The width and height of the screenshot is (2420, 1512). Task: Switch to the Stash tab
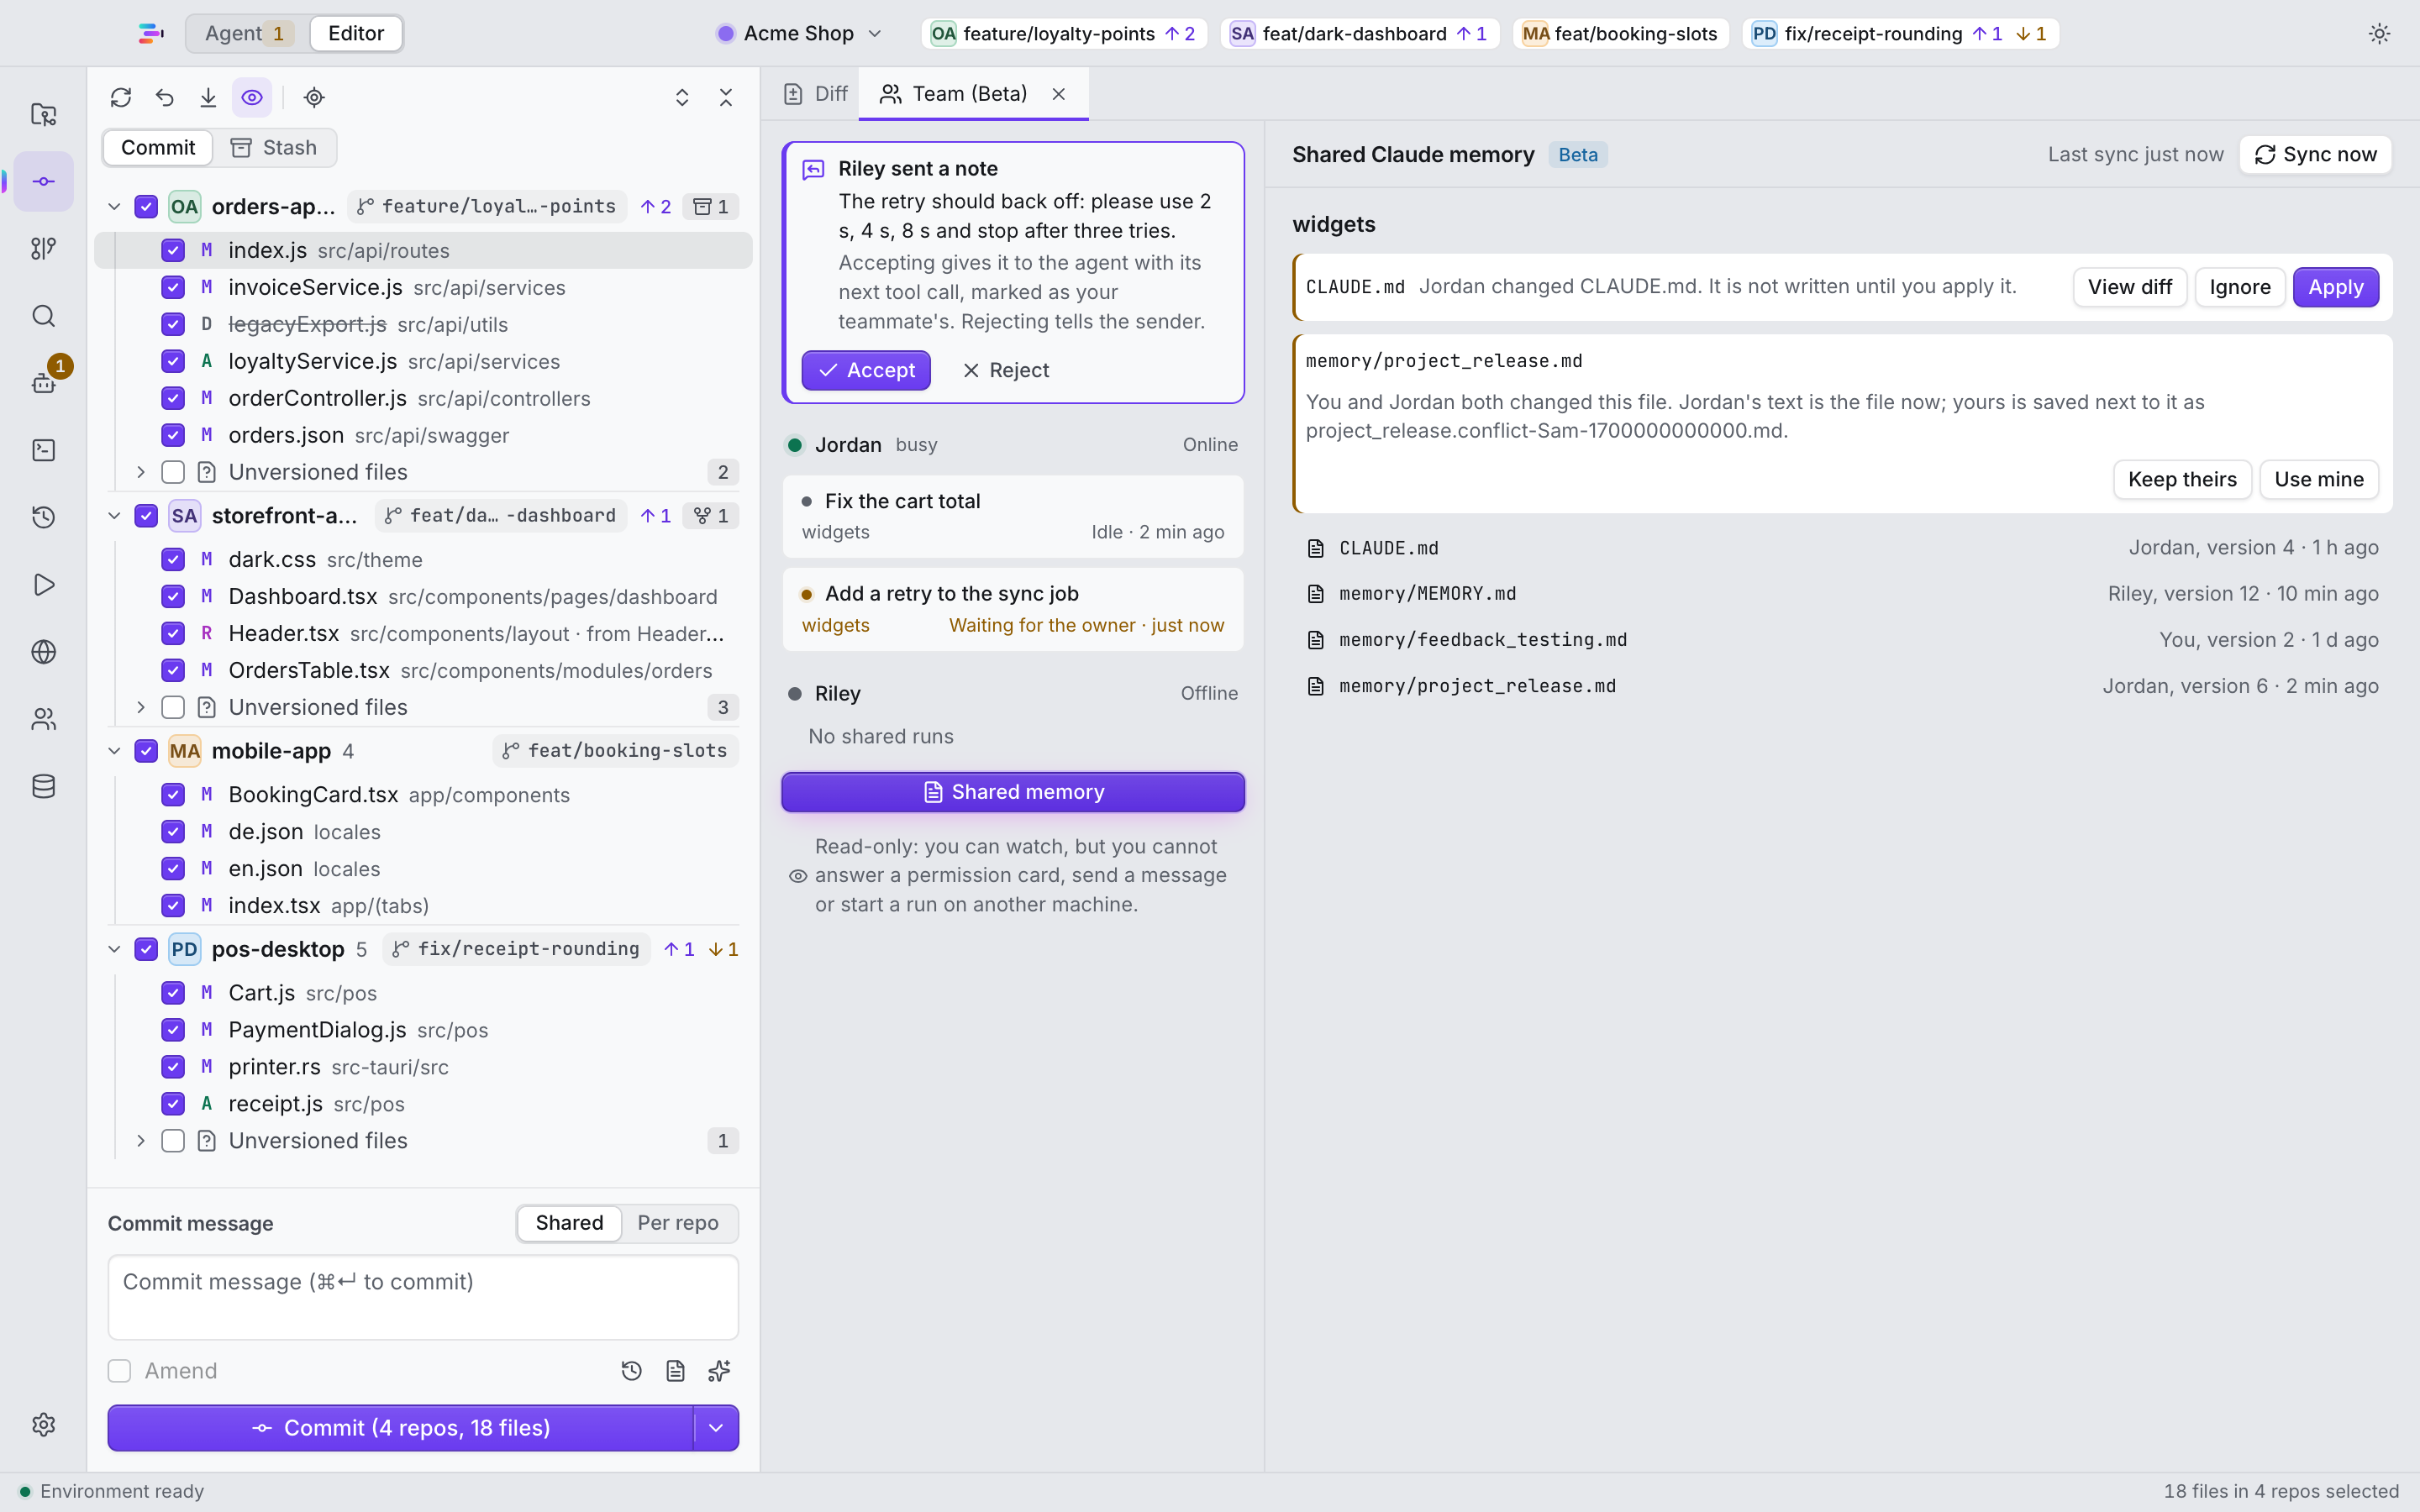click(274, 148)
